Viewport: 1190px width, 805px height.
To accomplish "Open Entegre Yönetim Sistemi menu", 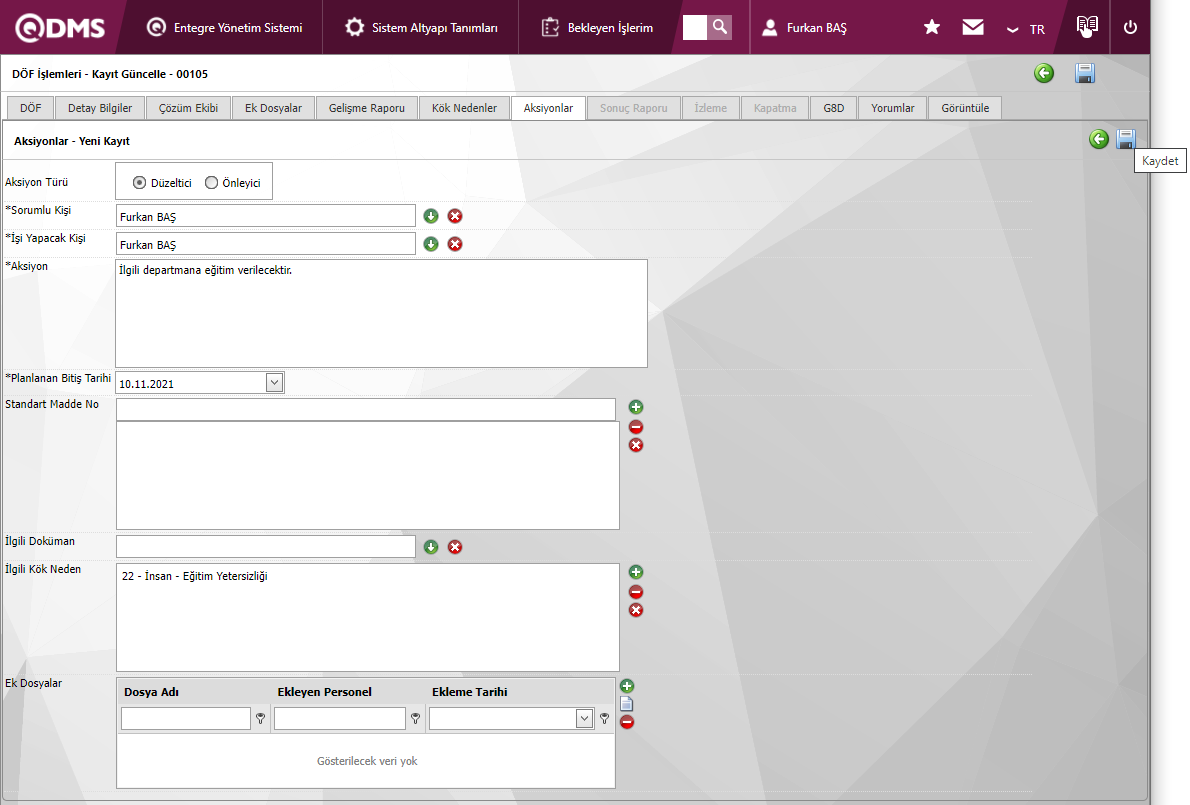I will coord(224,27).
